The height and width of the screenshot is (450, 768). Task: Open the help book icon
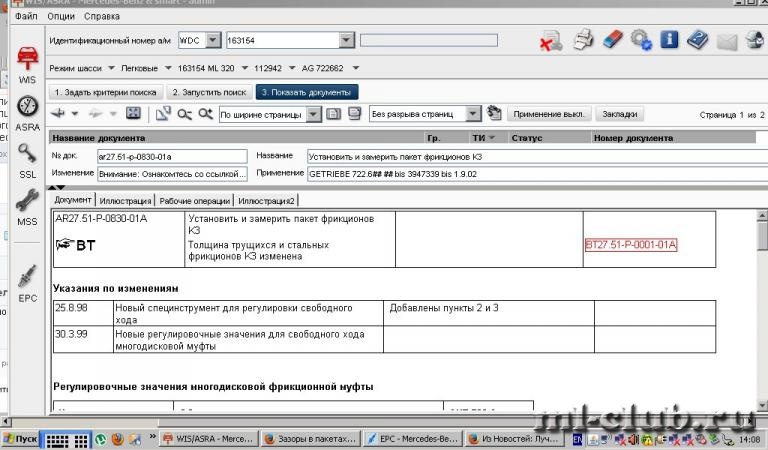point(697,40)
